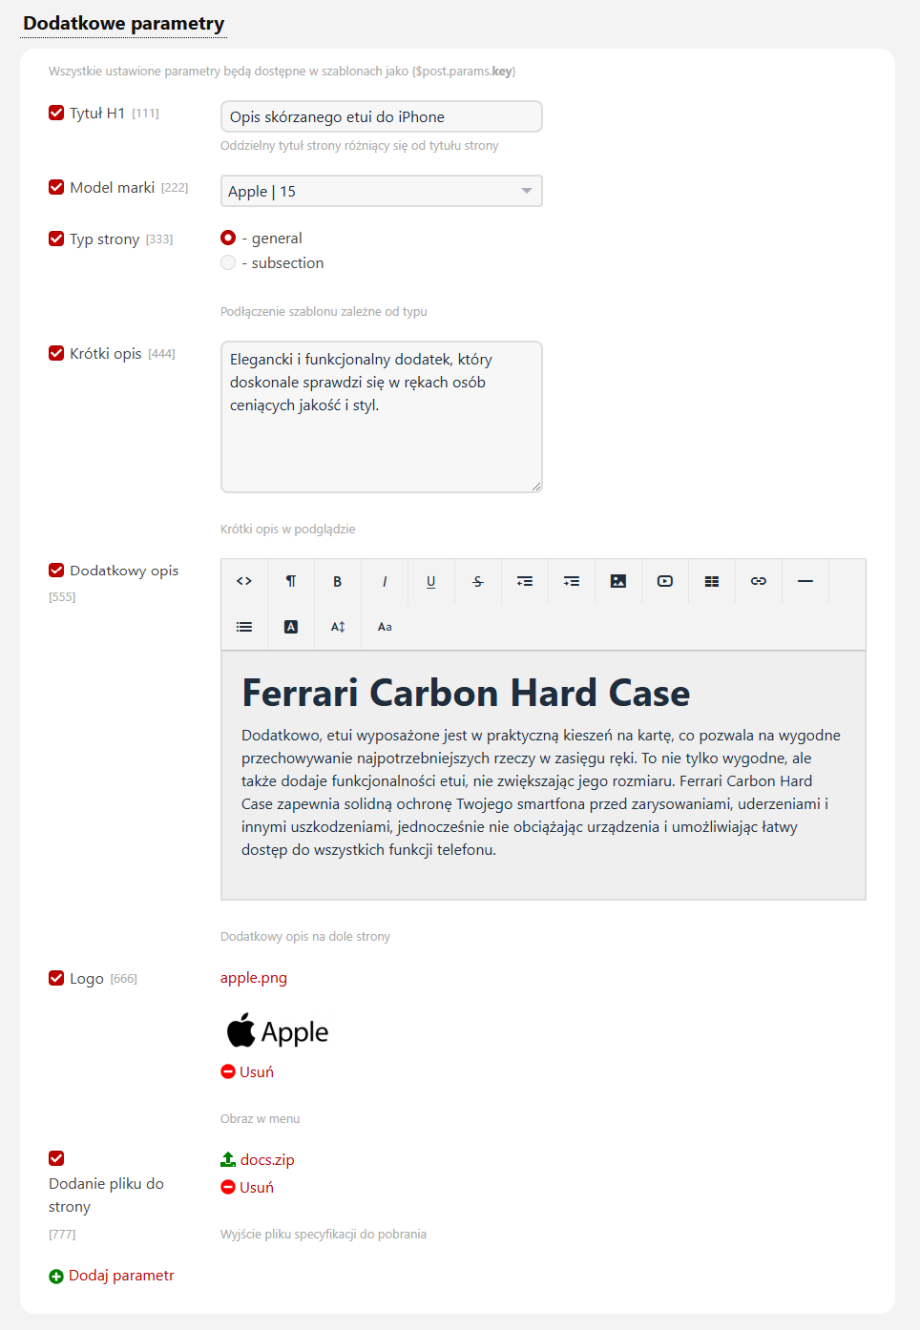Select the subsection page type radio
The image size is (920, 1330).
(228, 263)
